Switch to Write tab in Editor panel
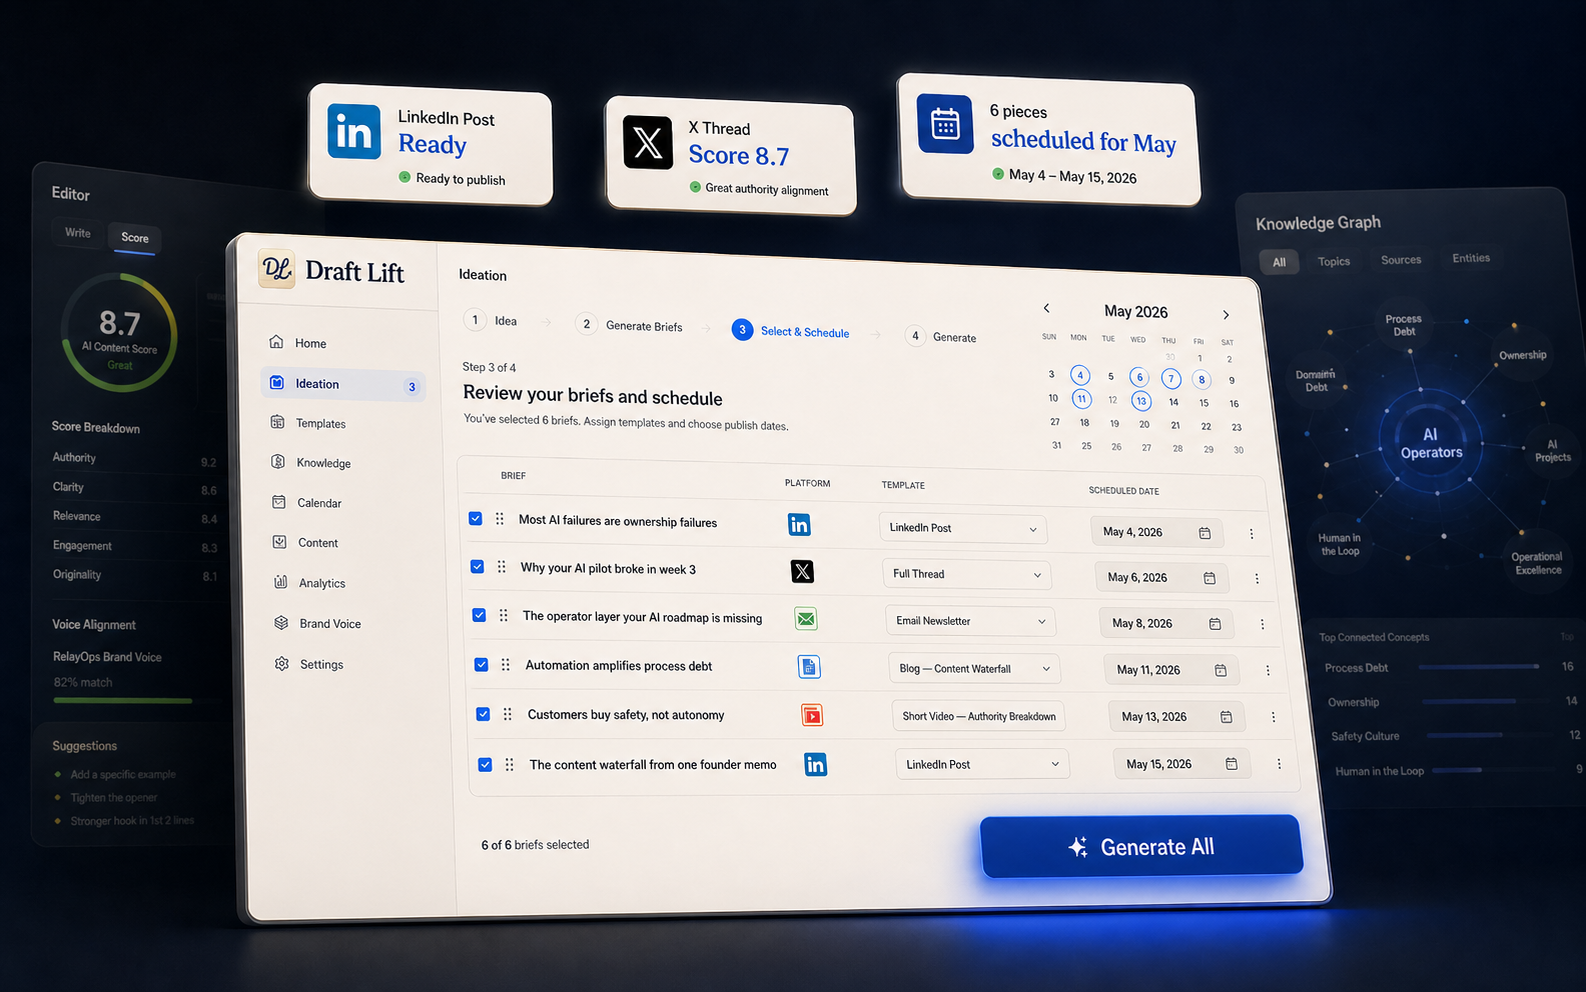Image resolution: width=1586 pixels, height=992 pixels. tap(78, 233)
